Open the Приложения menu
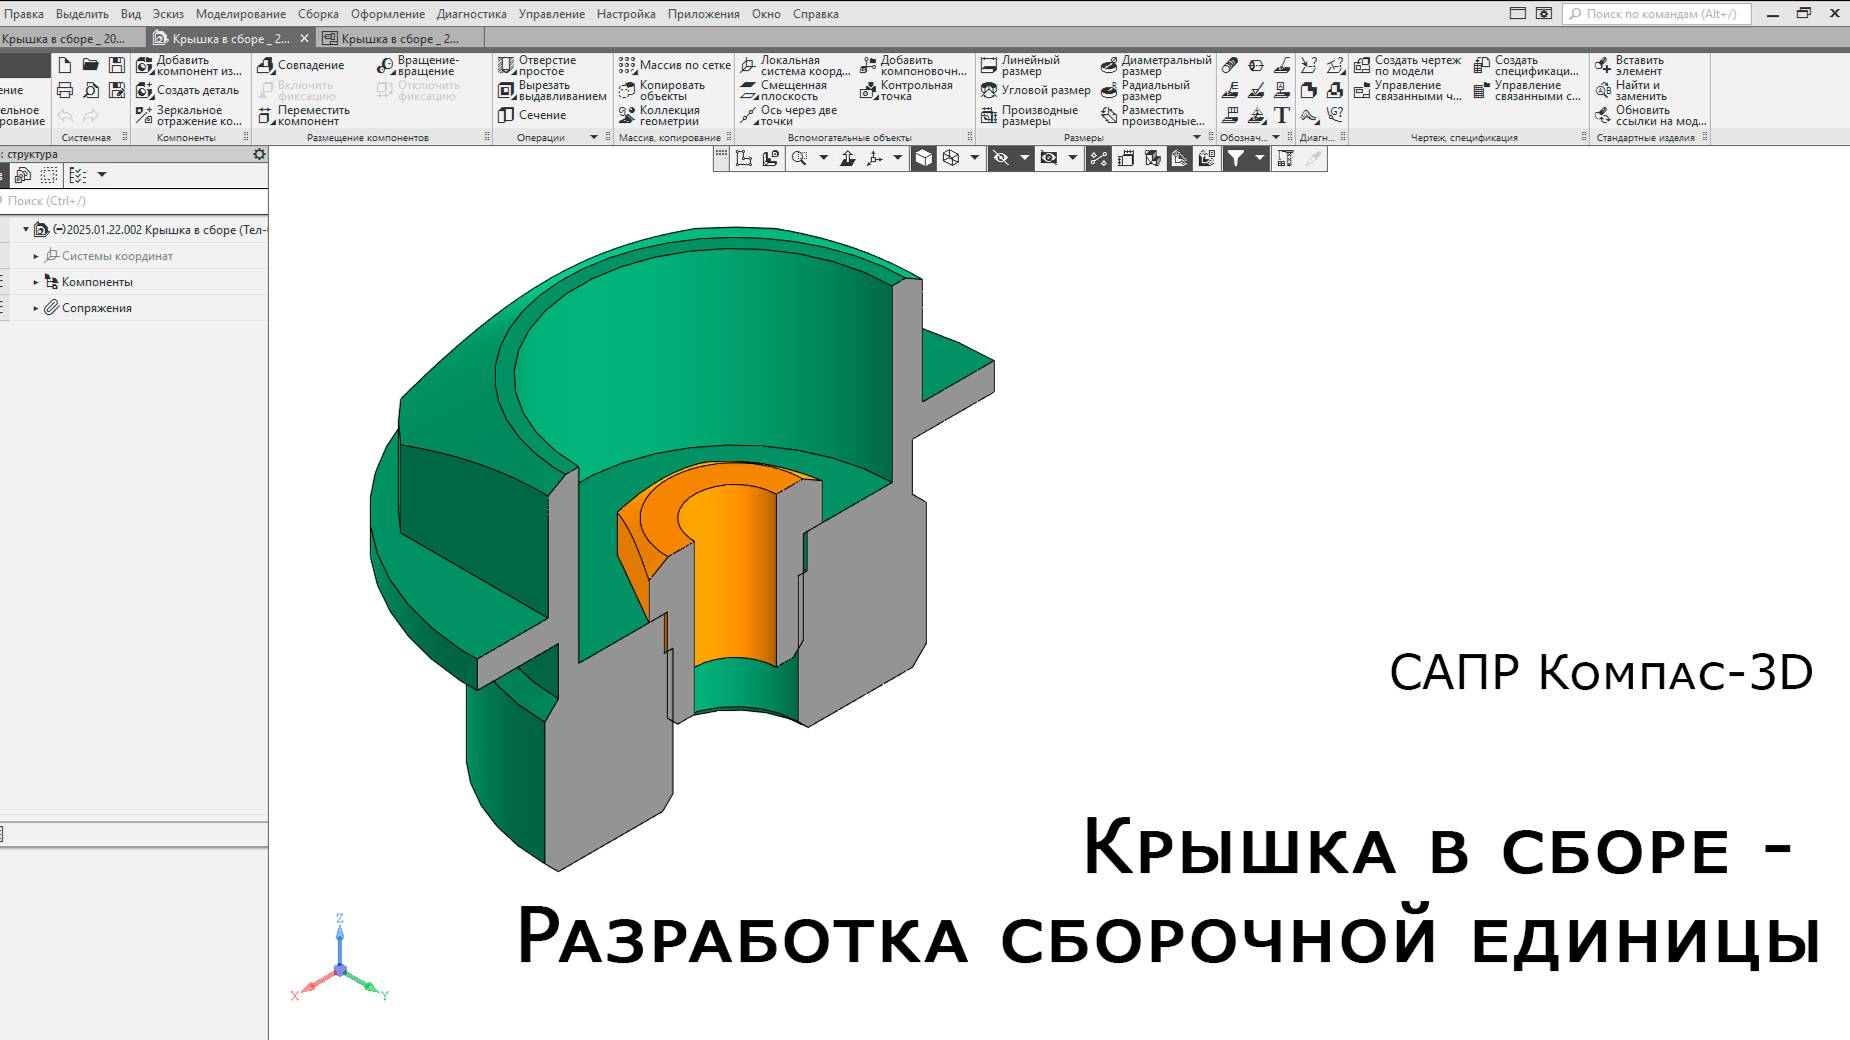The height and width of the screenshot is (1040, 1850). (x=704, y=14)
